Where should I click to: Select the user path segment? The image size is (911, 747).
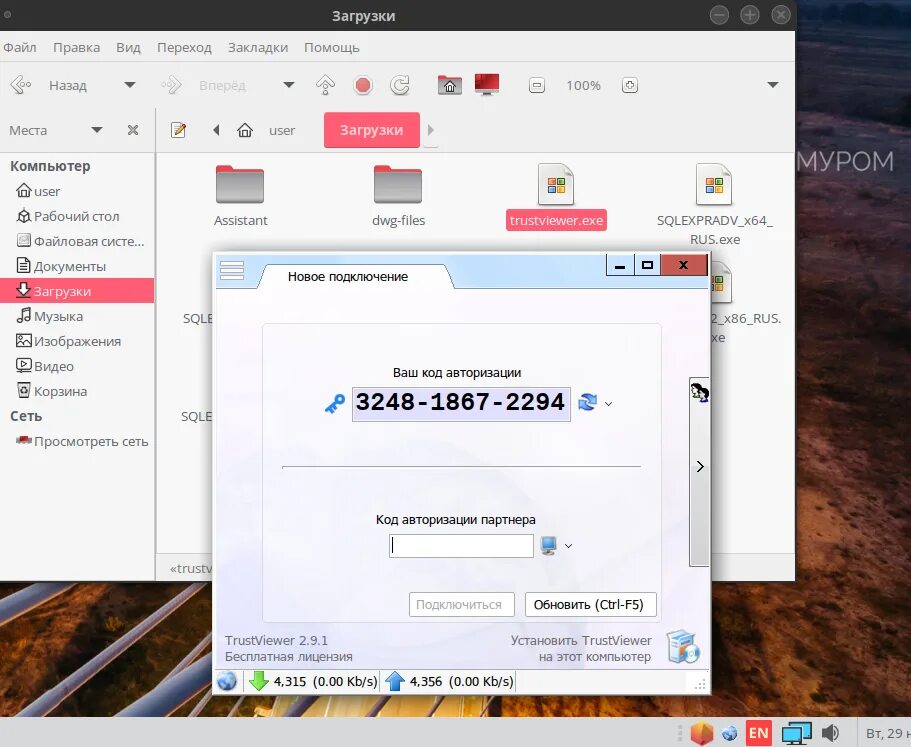[282, 131]
